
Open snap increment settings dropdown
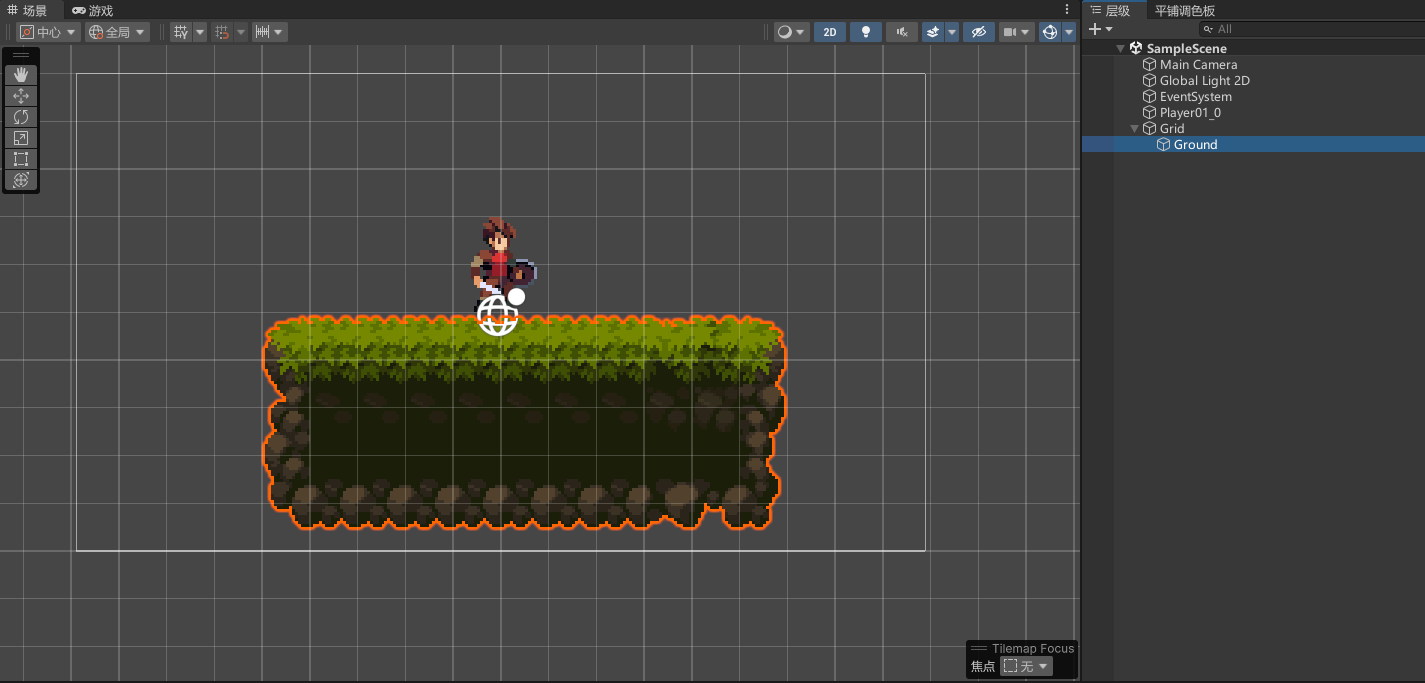[x=270, y=32]
